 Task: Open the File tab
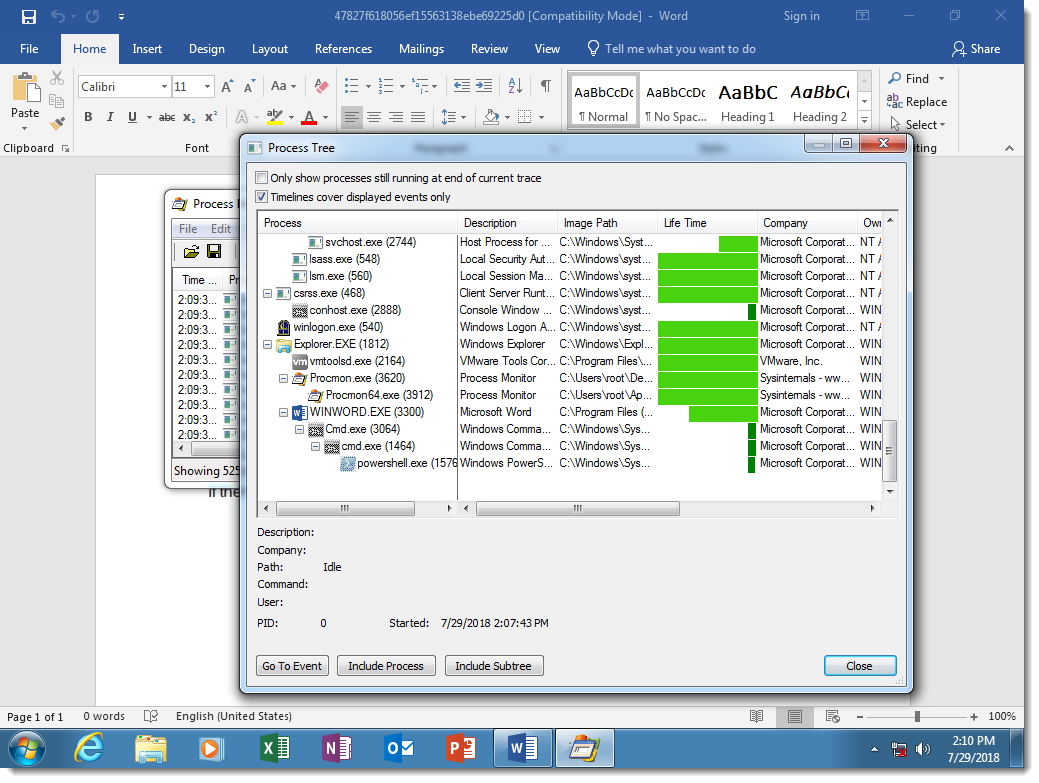click(29, 49)
